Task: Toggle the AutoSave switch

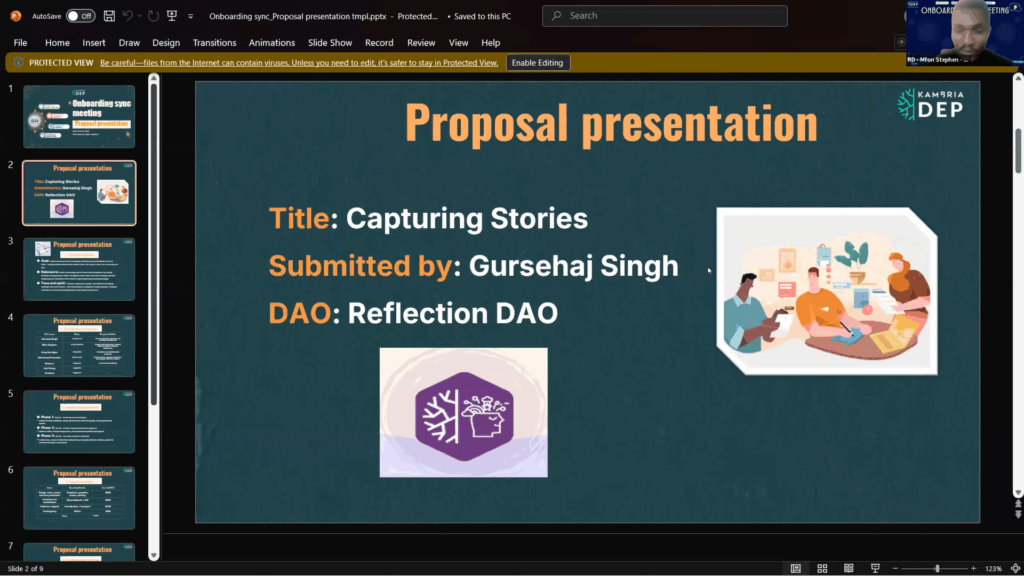Action: [80, 16]
